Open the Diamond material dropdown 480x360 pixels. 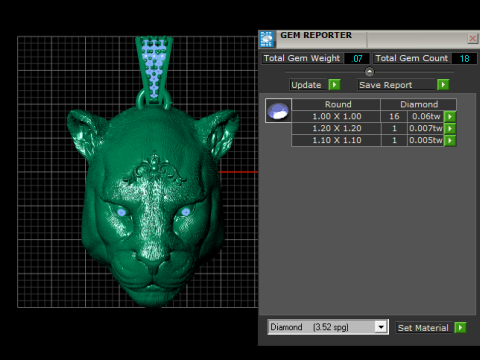point(381,327)
